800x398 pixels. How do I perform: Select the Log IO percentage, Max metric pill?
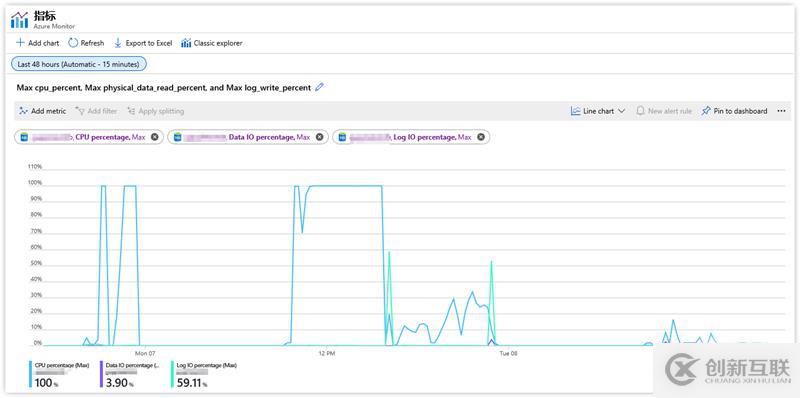point(411,137)
